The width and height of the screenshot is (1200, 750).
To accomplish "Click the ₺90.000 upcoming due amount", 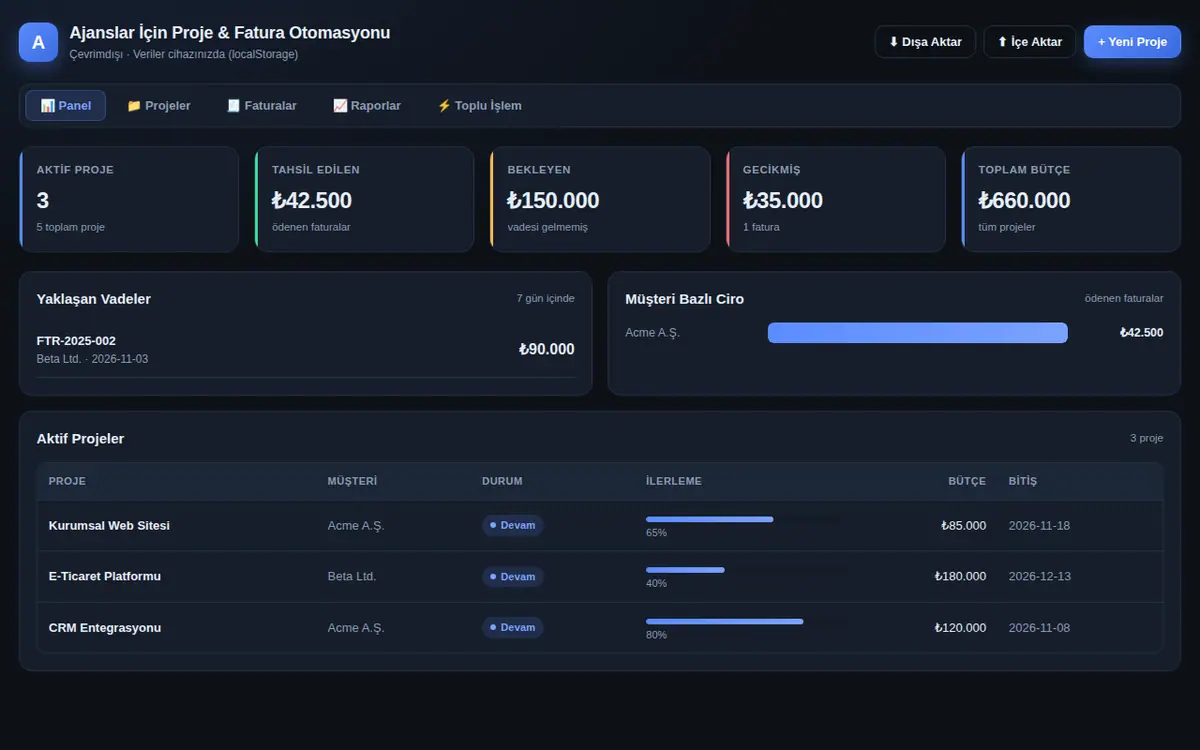I will coord(547,349).
